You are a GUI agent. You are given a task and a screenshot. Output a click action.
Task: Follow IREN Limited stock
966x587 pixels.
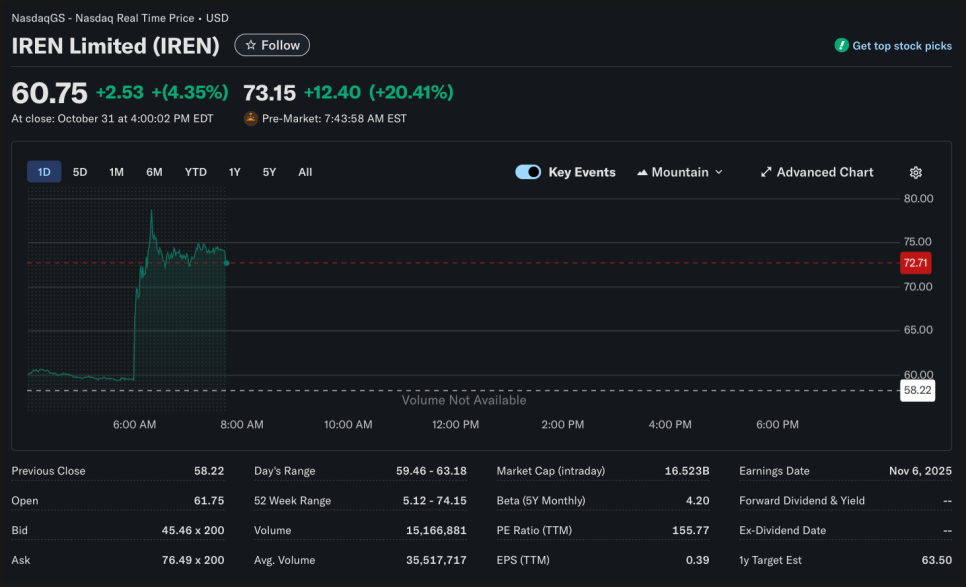coord(272,45)
